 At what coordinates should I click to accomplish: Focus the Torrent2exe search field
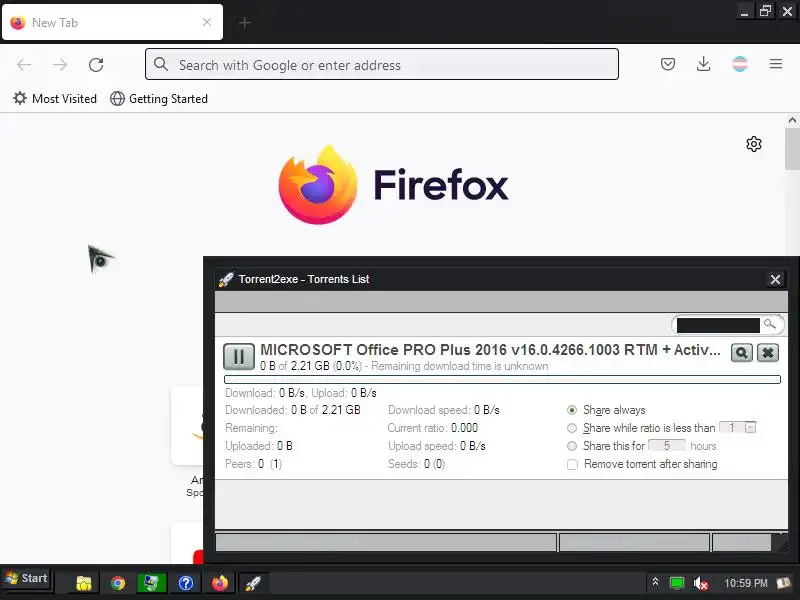[718, 325]
